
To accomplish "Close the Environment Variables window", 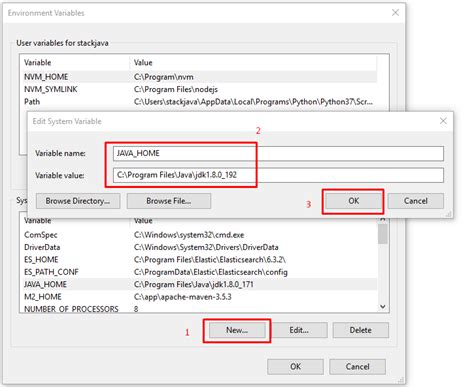I will click(395, 13).
